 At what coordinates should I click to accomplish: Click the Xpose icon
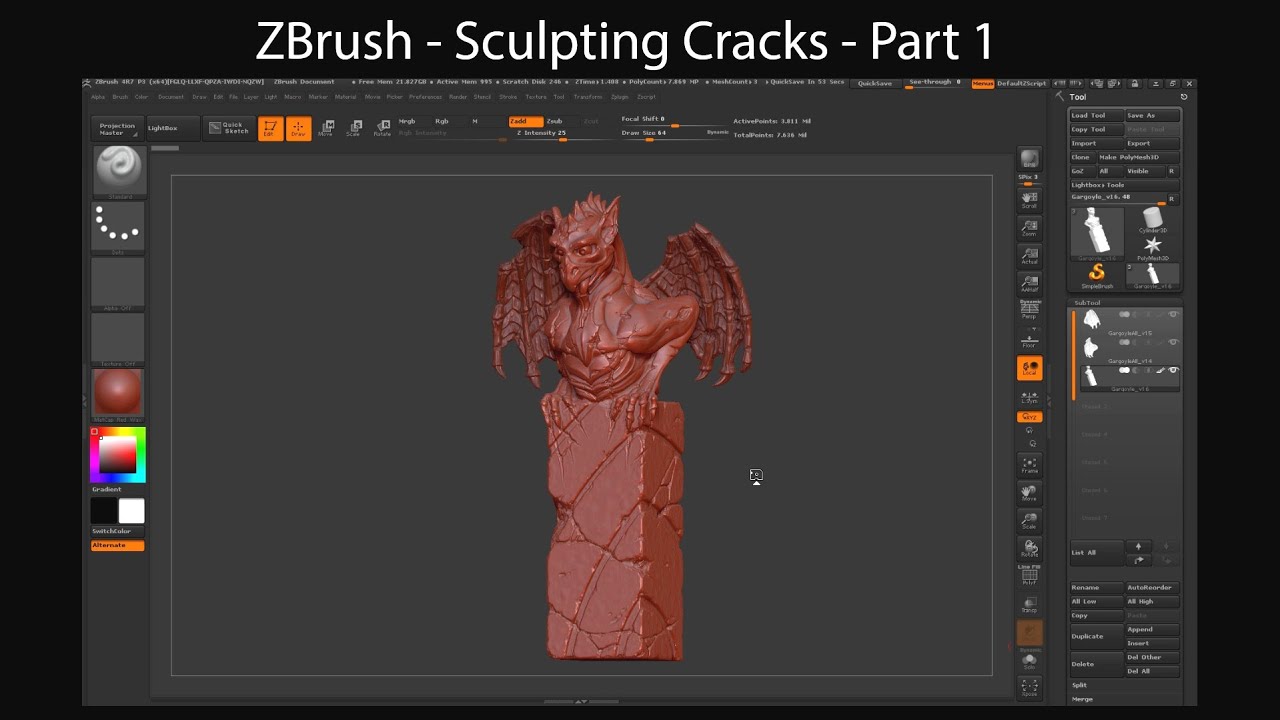(x=1029, y=688)
